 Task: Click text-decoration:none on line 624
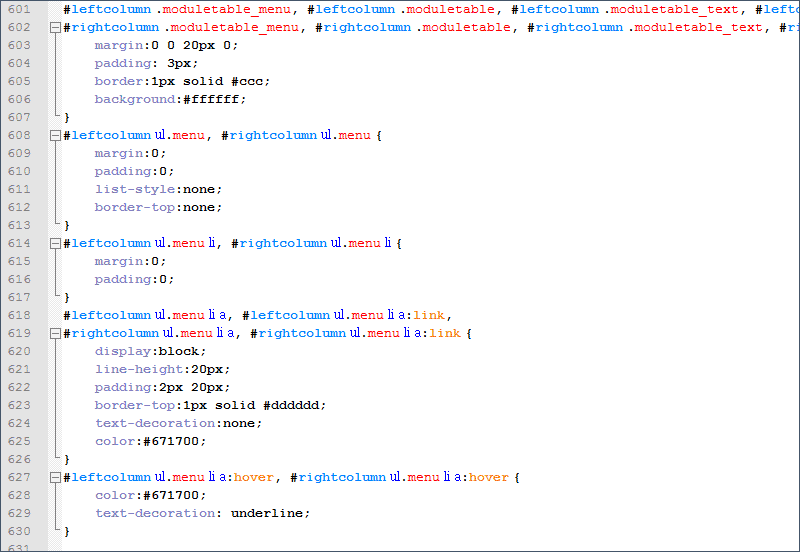pyautogui.click(x=178, y=423)
